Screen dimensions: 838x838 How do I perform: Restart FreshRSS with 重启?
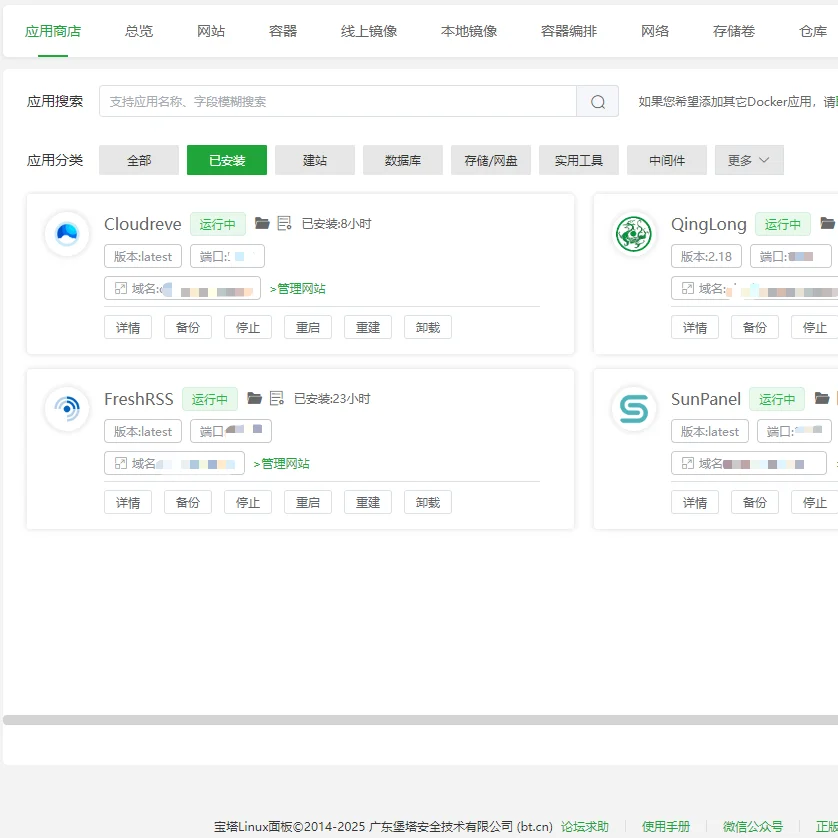pyautogui.click(x=308, y=502)
